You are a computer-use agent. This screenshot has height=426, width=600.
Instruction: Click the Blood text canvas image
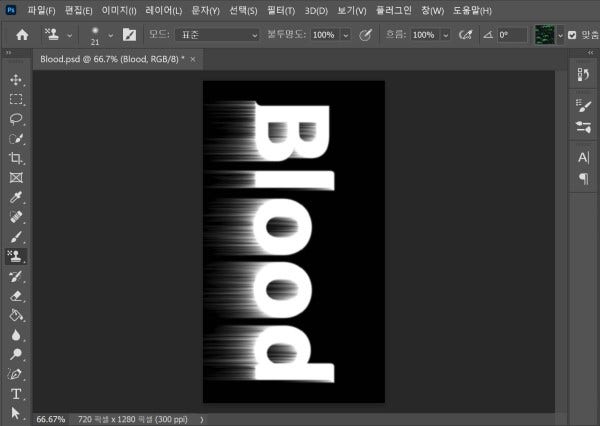[x=293, y=242]
